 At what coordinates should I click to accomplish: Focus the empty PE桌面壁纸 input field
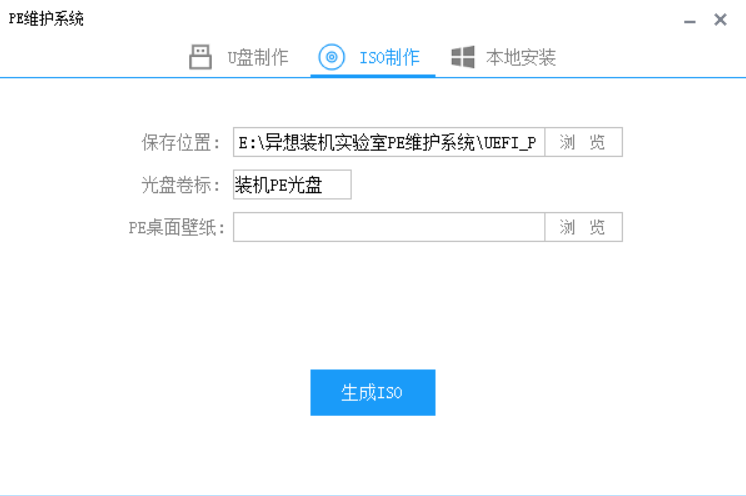point(389,227)
